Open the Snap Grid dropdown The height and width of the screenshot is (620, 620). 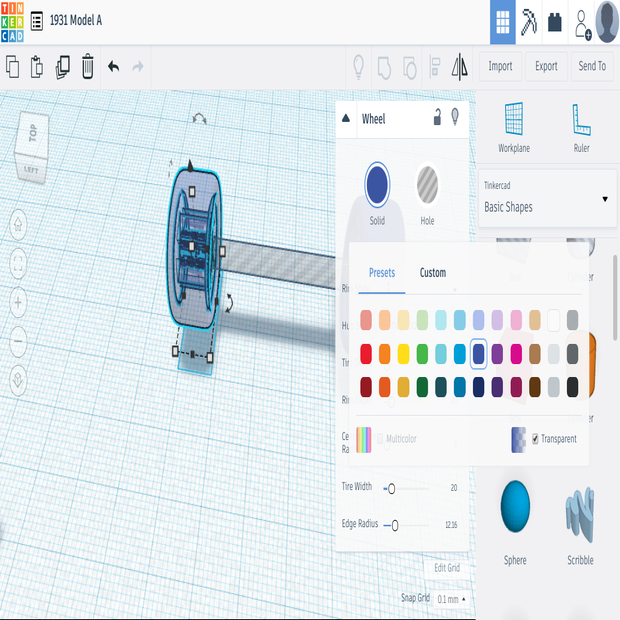(x=451, y=599)
